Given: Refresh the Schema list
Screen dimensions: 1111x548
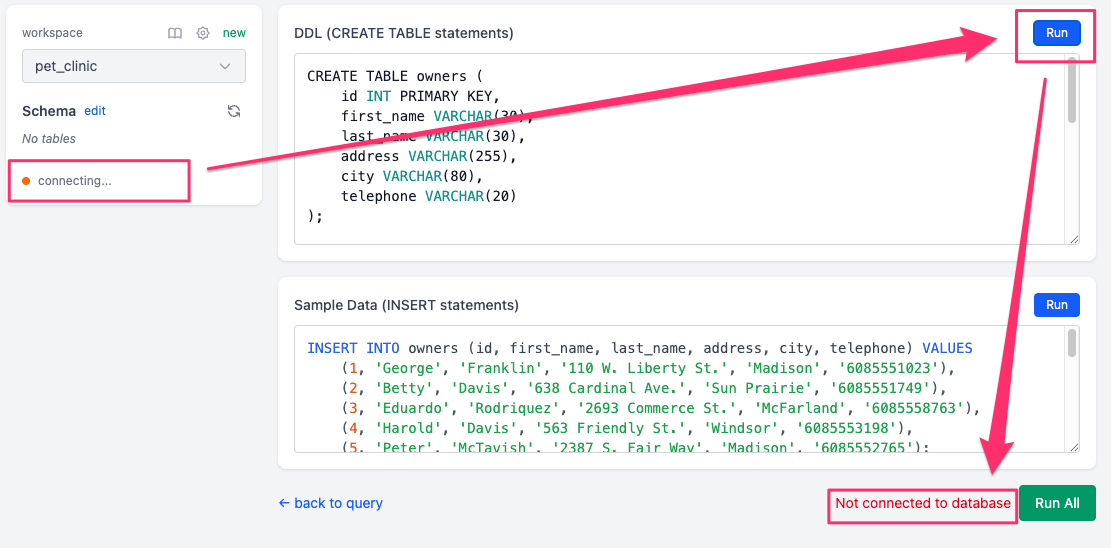Looking at the screenshot, I should pyautogui.click(x=234, y=111).
